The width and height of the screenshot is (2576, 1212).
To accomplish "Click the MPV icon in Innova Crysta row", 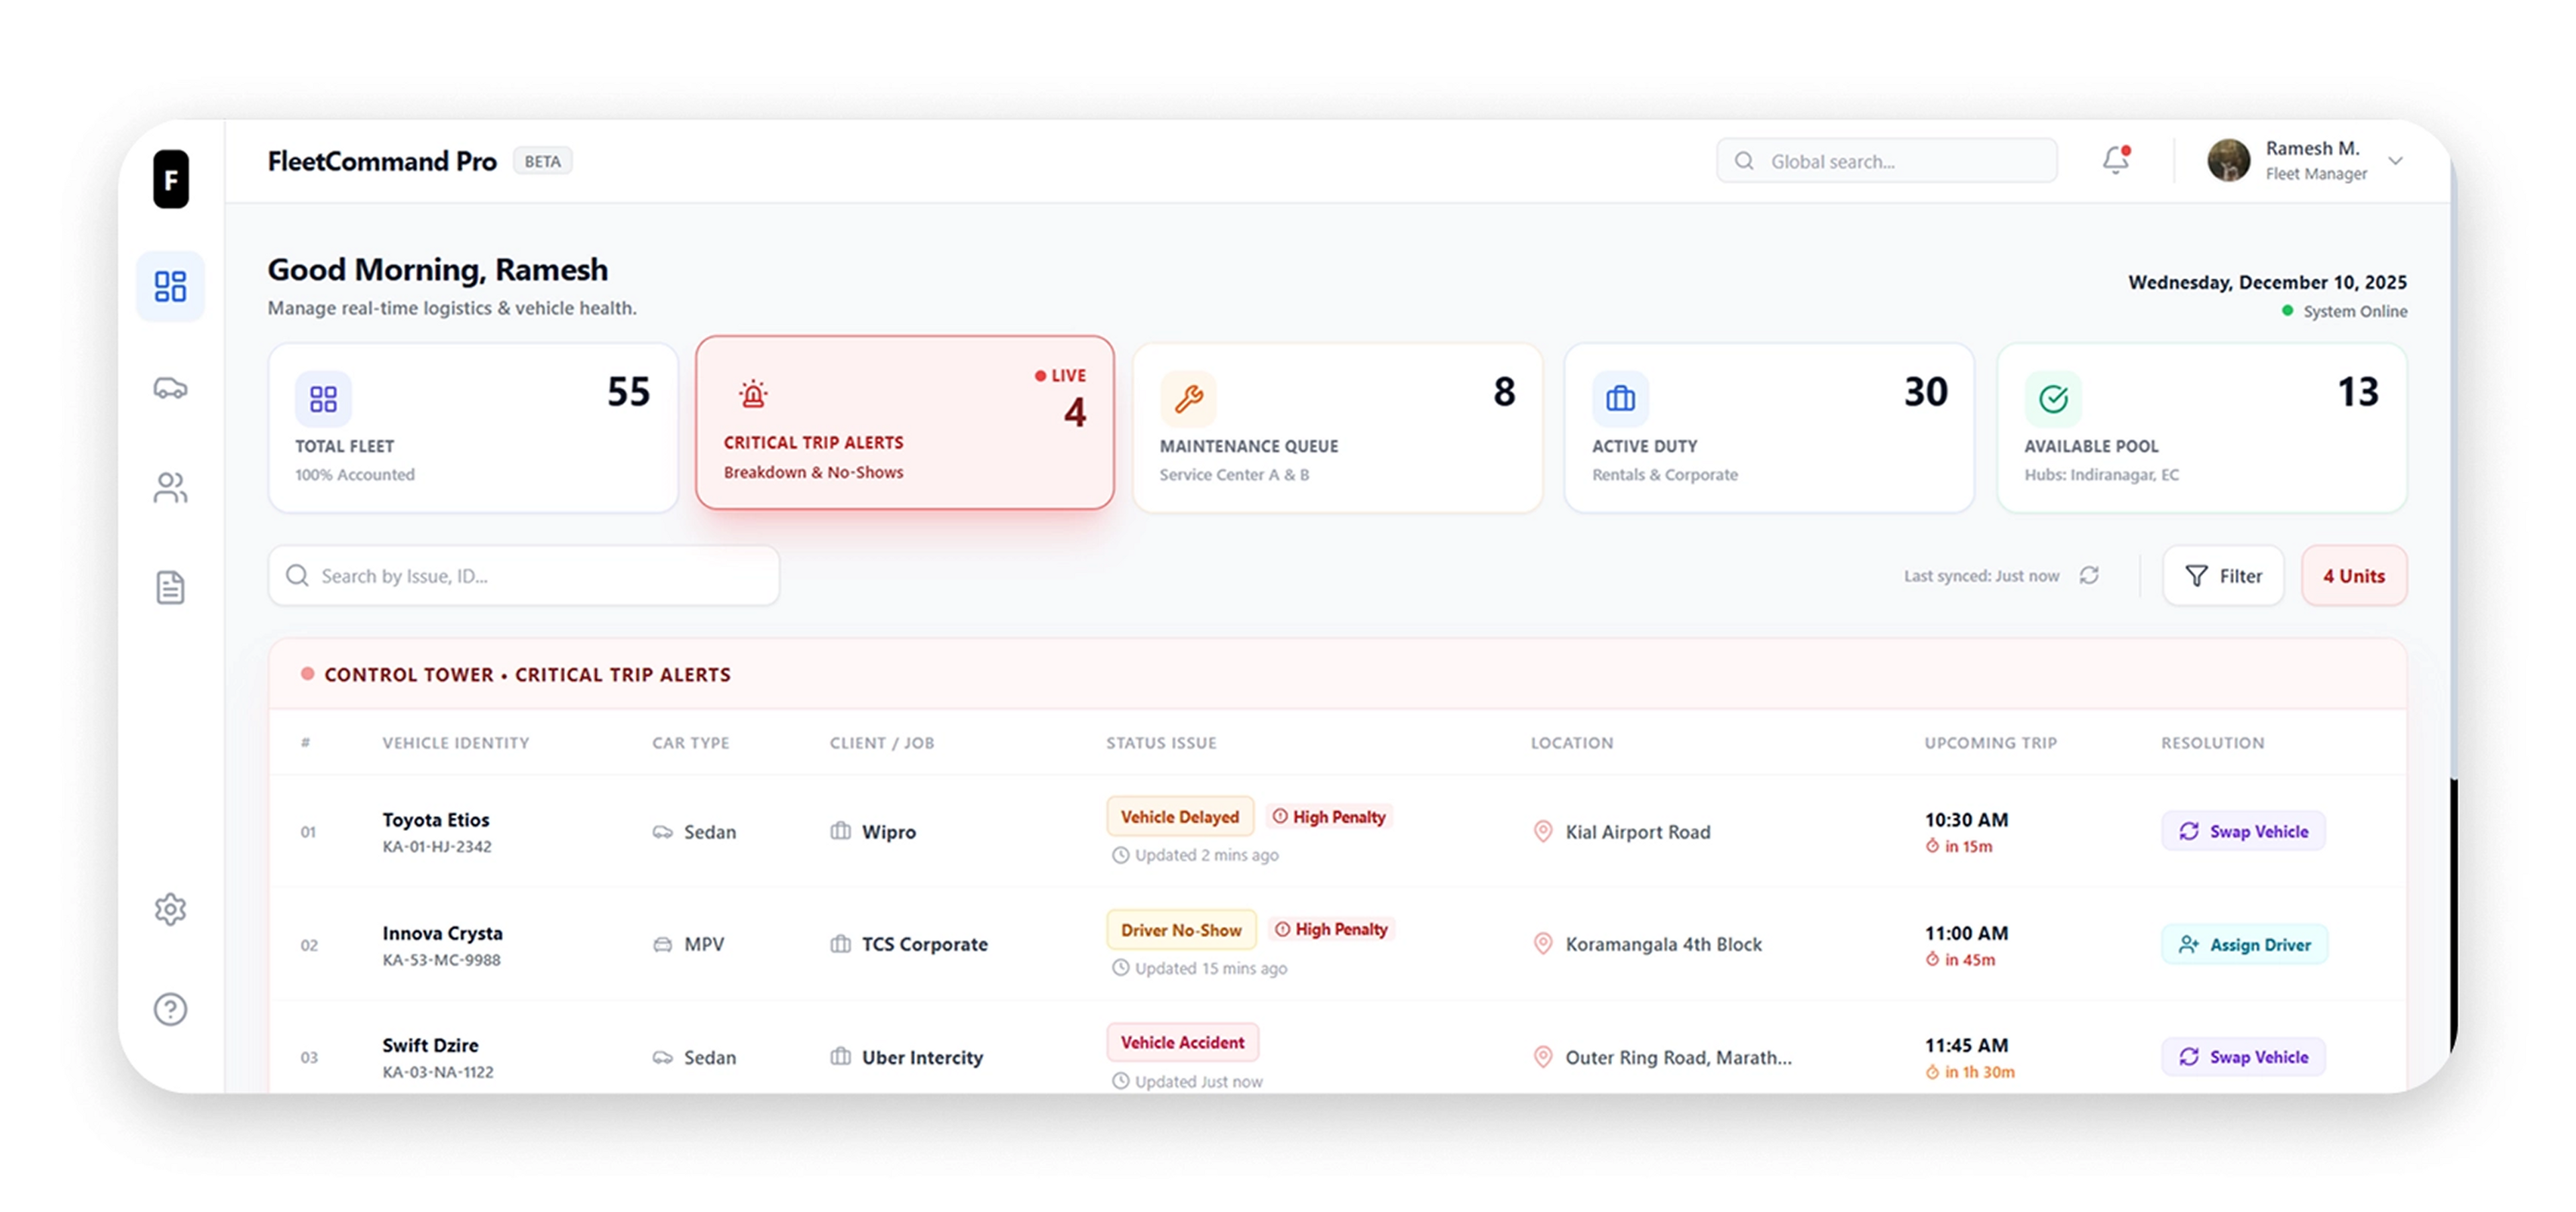I will point(662,944).
